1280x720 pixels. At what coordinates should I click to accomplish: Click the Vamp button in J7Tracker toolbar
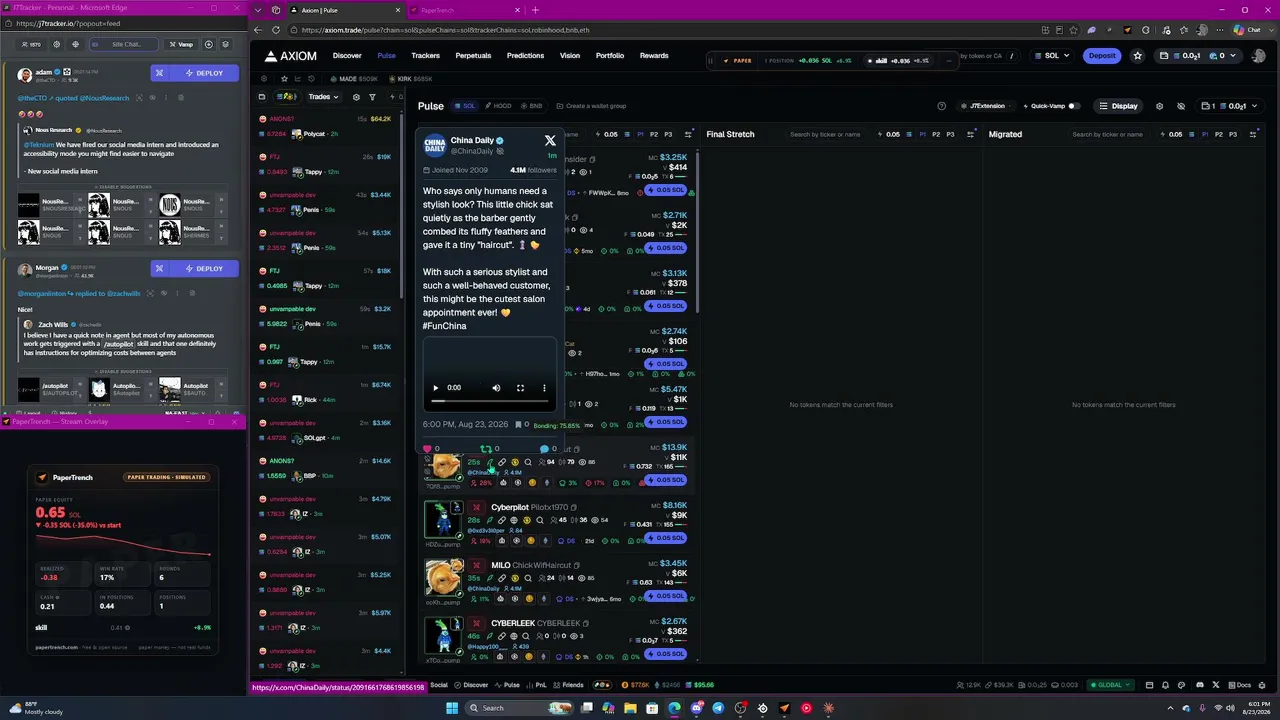point(182,44)
